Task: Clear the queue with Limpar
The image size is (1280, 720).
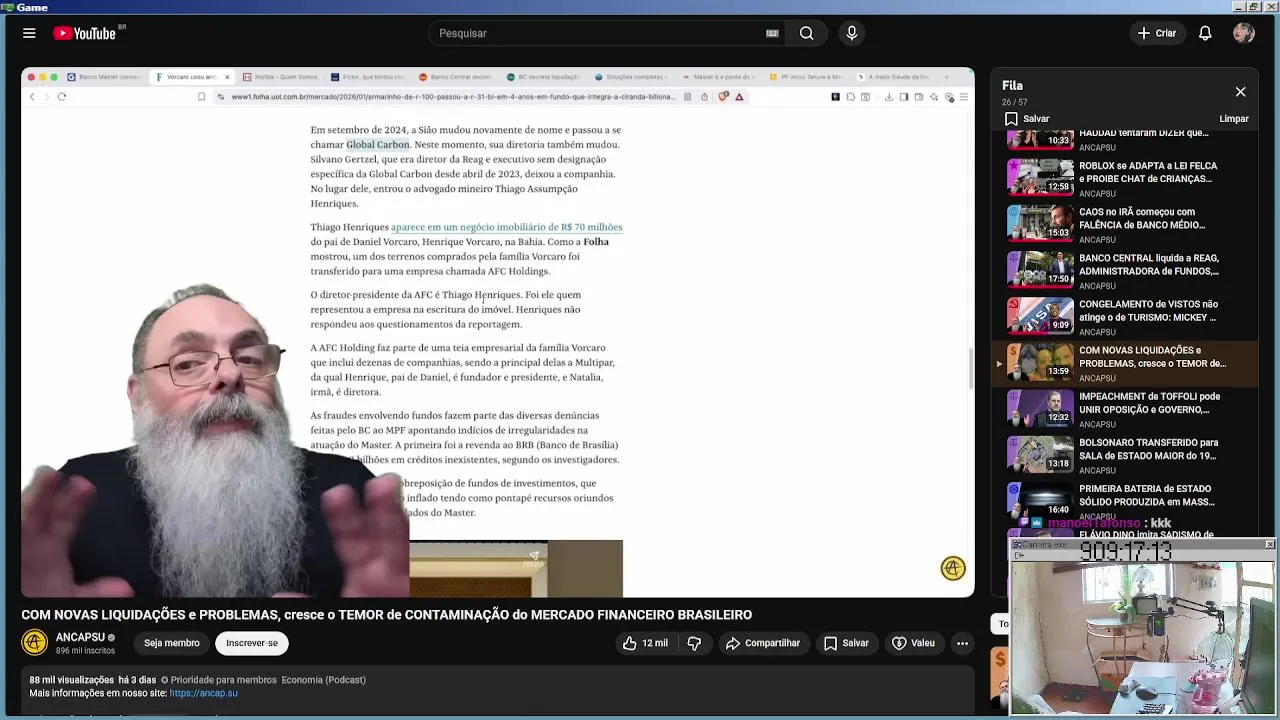Action: (1234, 118)
